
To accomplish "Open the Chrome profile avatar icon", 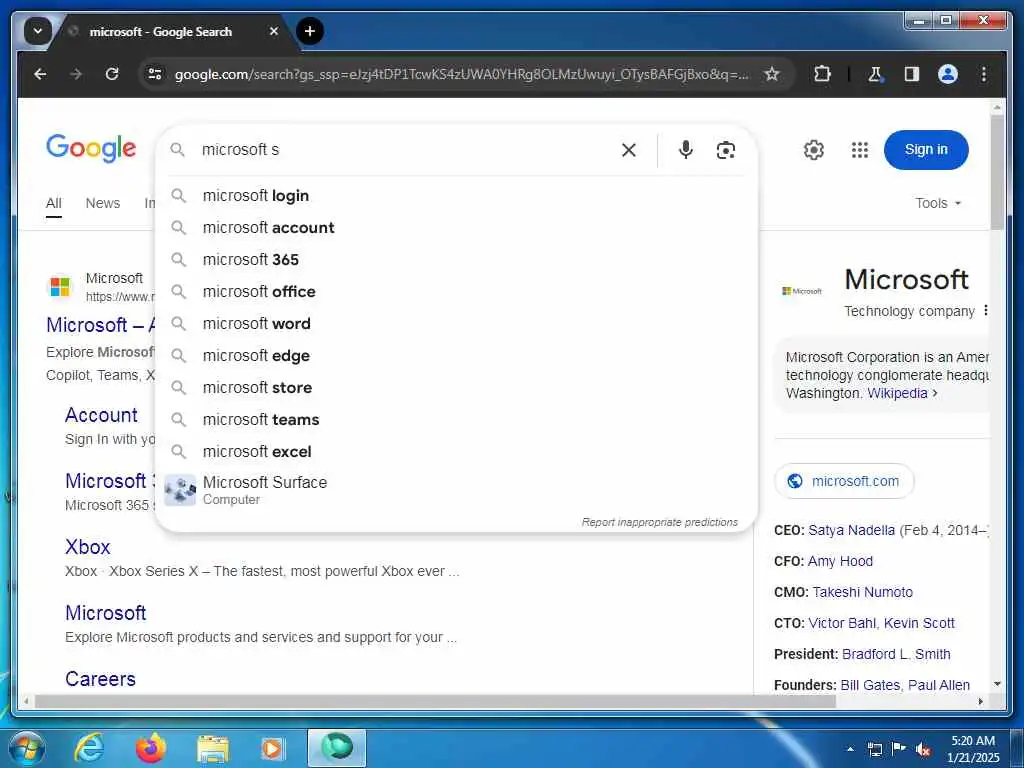I will click(x=948, y=74).
